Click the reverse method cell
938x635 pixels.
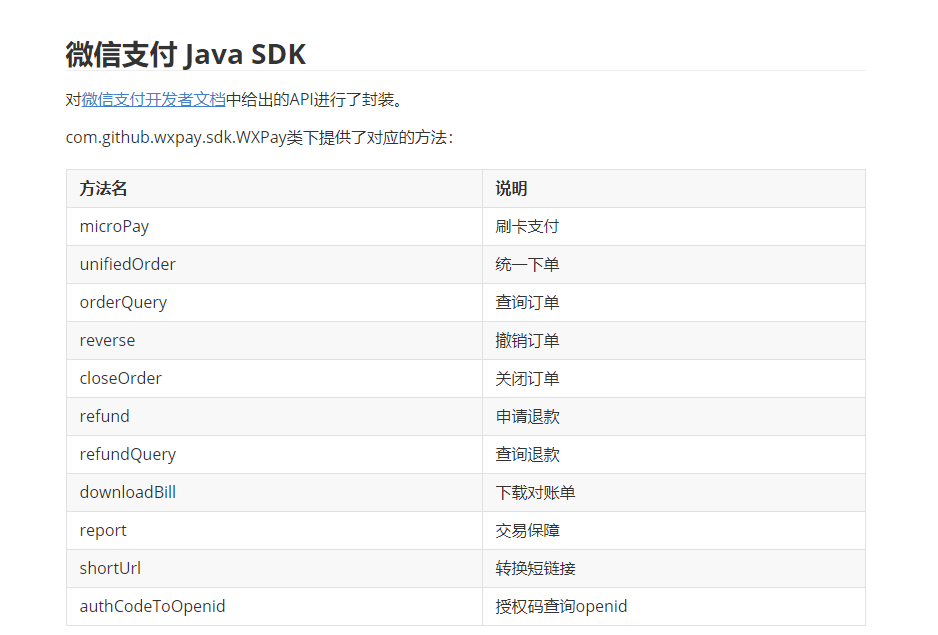pyautogui.click(x=275, y=341)
